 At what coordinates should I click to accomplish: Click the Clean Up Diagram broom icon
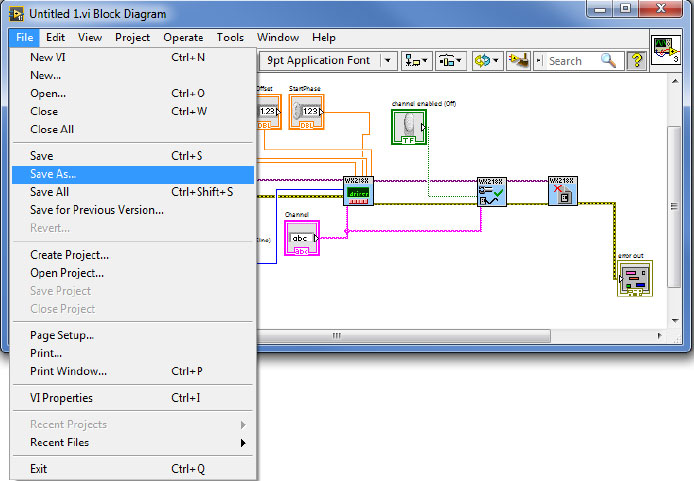coord(518,61)
